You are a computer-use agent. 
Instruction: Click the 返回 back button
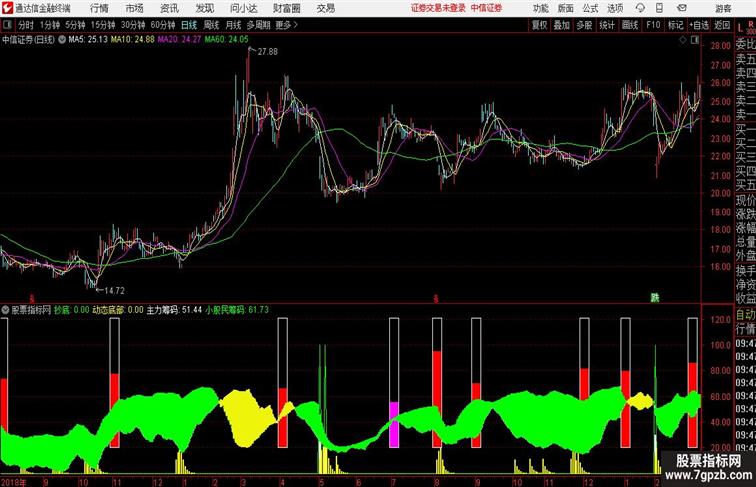(722, 25)
